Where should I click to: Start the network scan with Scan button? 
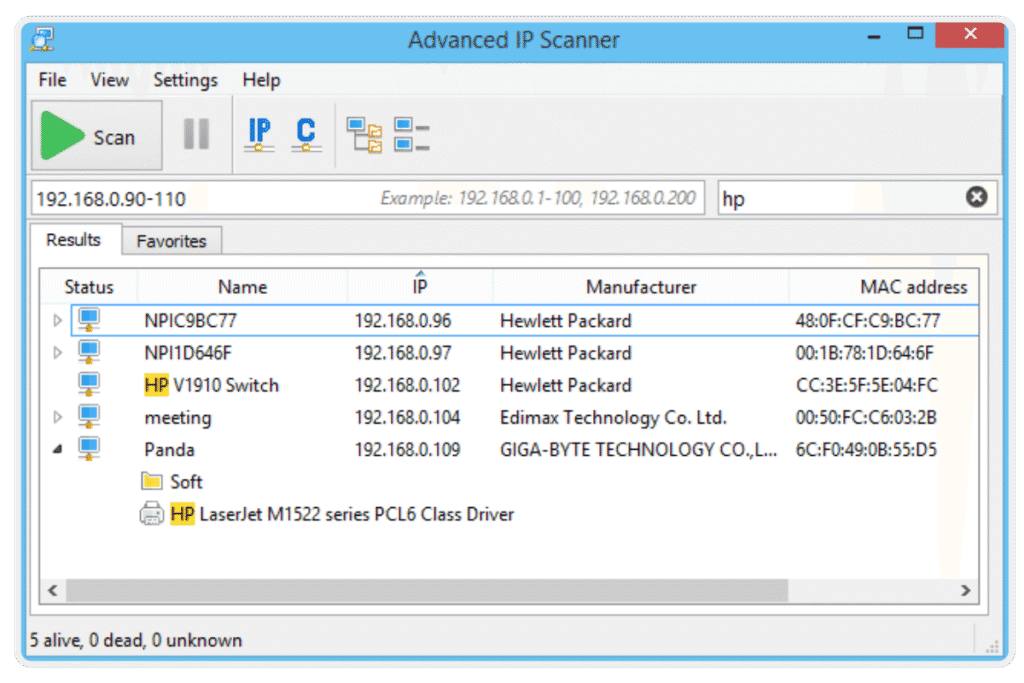click(x=97, y=136)
